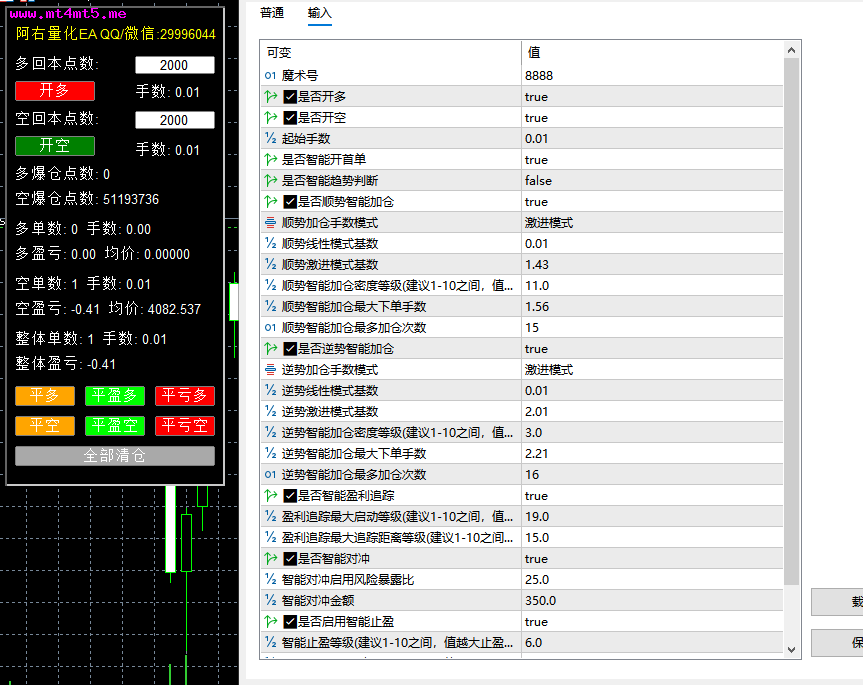Click the fraction icon next to 起始手数
Screen dimensions: 863x685
[x=270, y=138]
